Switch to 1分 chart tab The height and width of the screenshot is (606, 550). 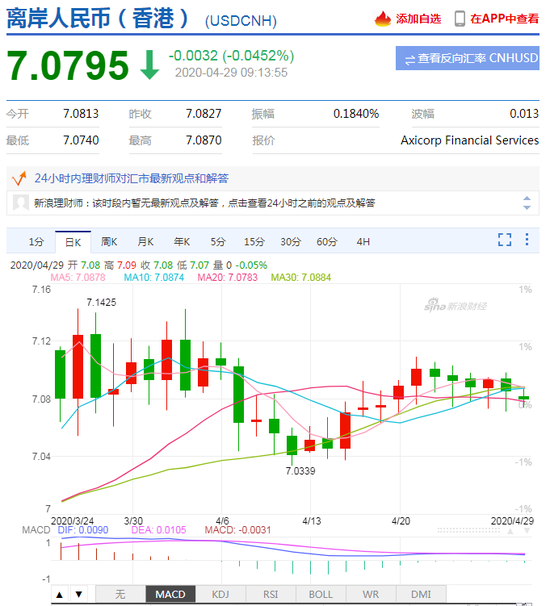click(x=36, y=242)
